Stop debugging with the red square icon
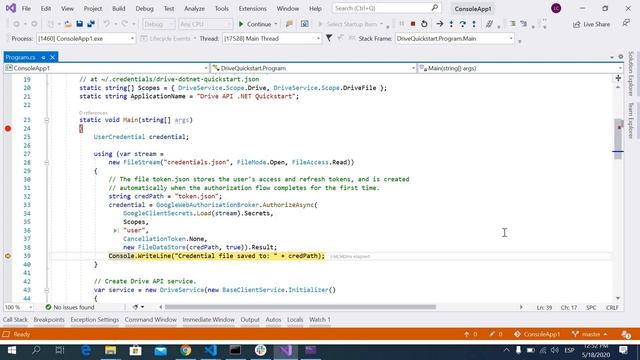The height and width of the screenshot is (360, 640). click(x=413, y=24)
